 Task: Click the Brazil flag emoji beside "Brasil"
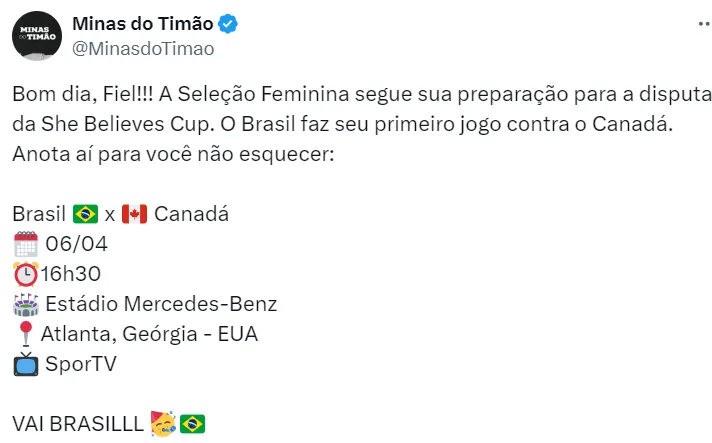[85, 214]
